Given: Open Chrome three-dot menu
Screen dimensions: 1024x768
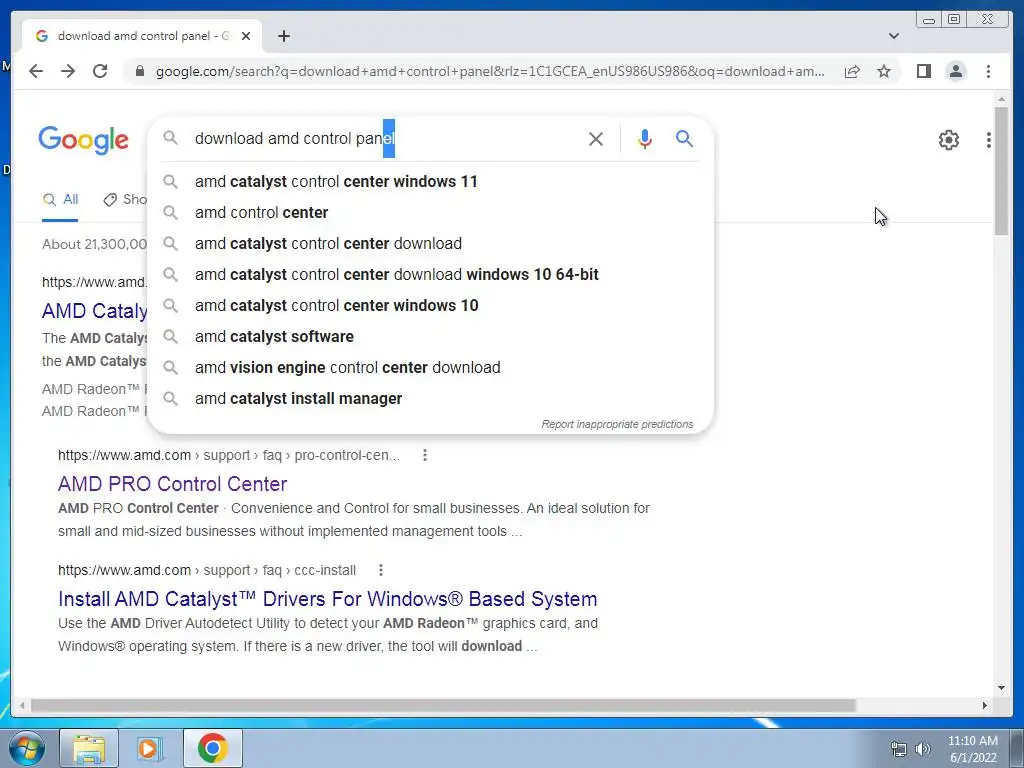Looking at the screenshot, I should tap(988, 71).
